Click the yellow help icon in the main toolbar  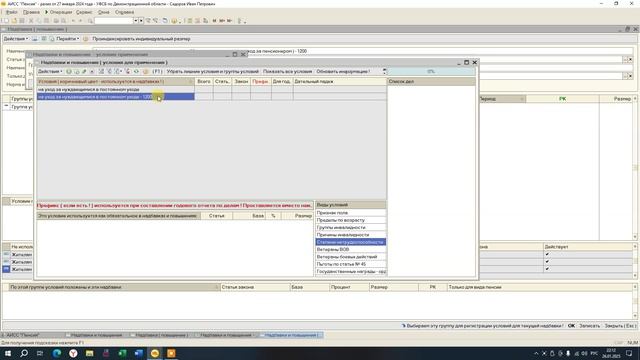[x=174, y=20]
